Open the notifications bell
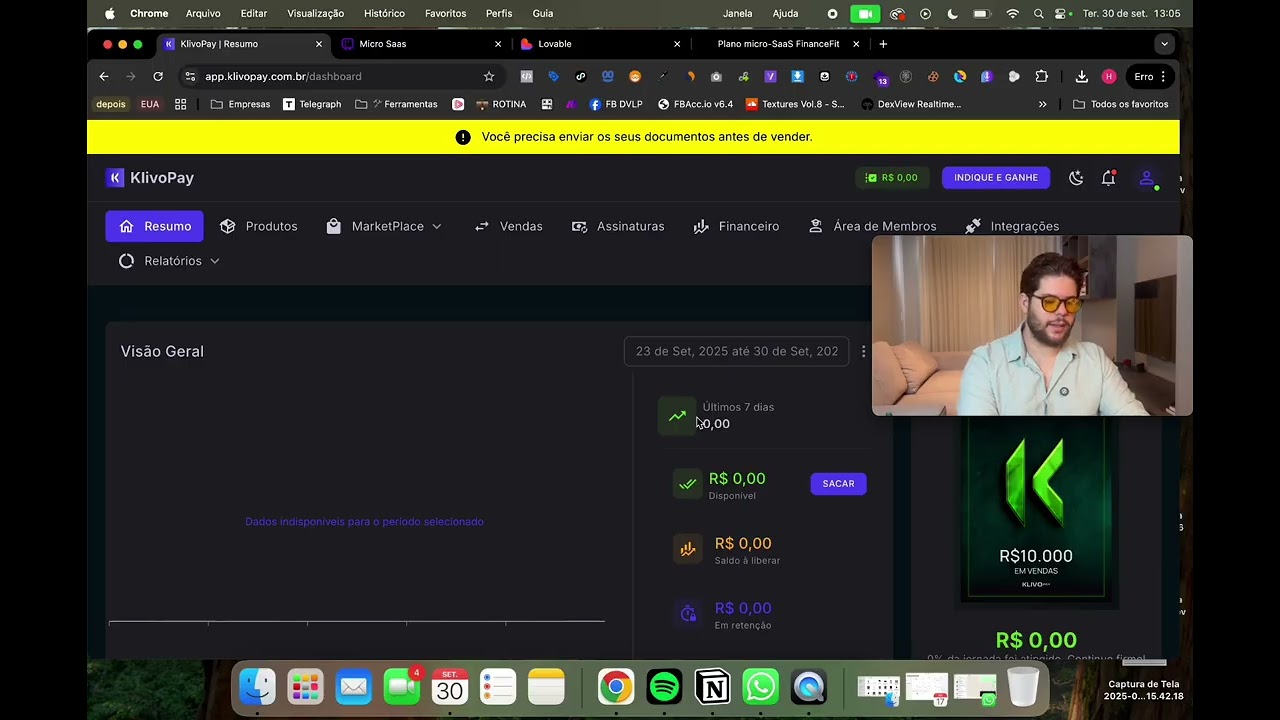 (1108, 178)
